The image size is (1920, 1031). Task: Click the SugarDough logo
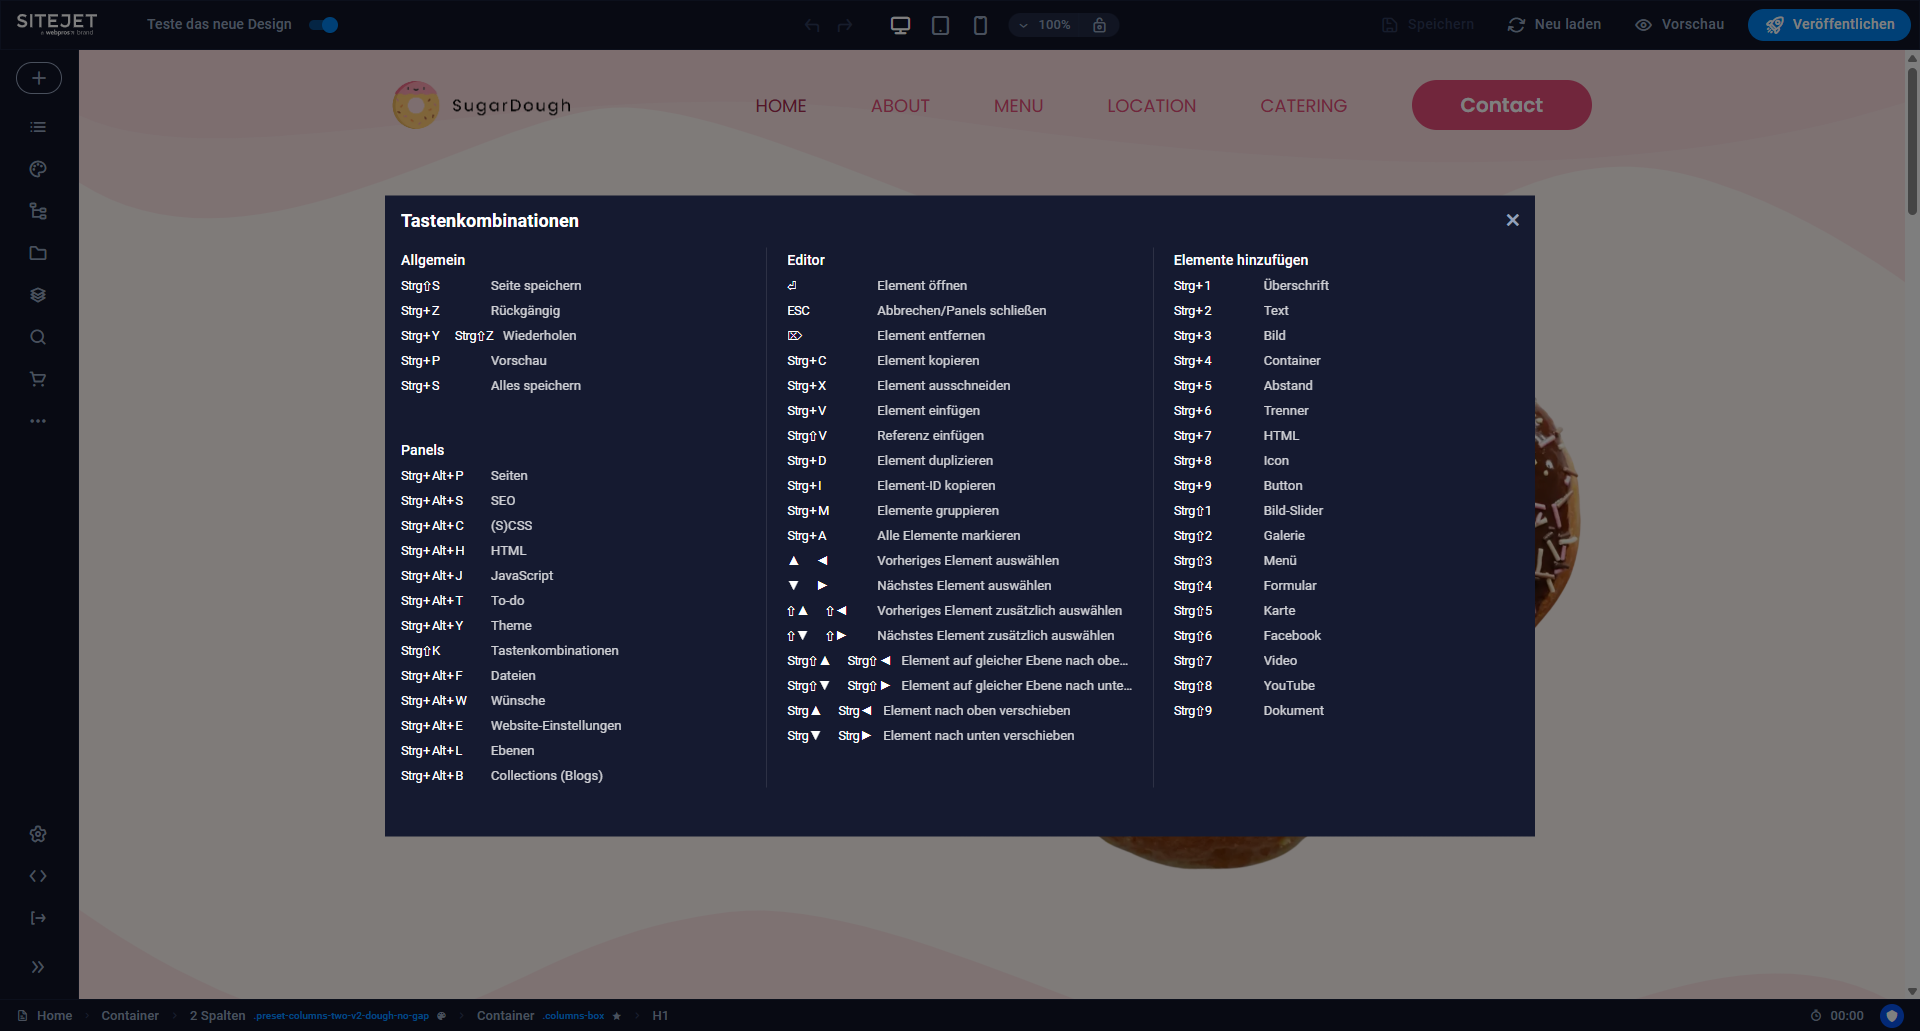pos(482,105)
